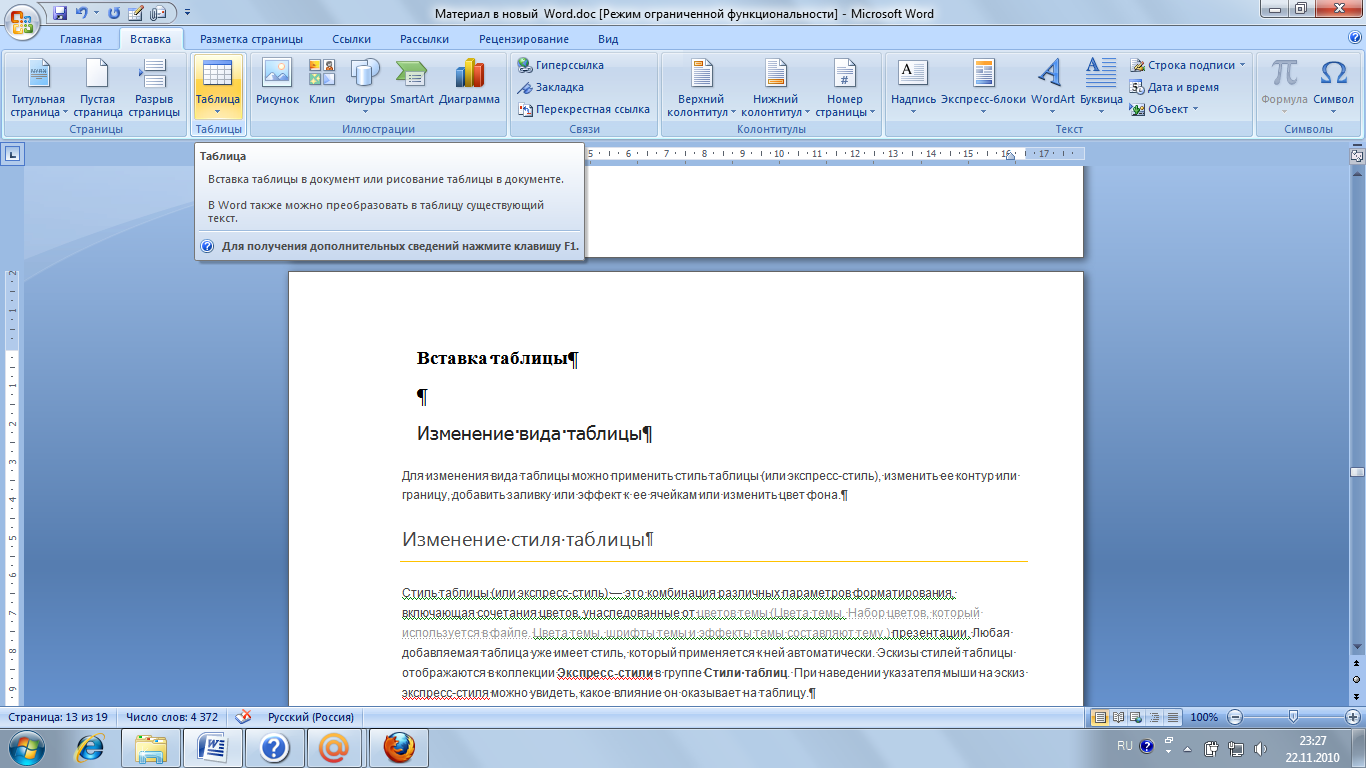1366x768 pixels.
Task: Switch to Full Screen Reading view
Action: point(1119,717)
